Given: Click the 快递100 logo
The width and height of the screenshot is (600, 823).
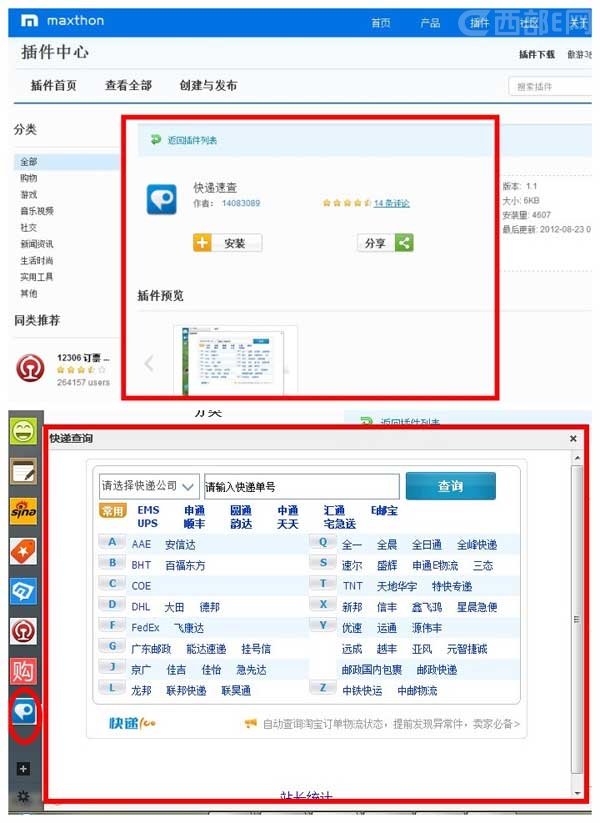Looking at the screenshot, I should (x=132, y=723).
